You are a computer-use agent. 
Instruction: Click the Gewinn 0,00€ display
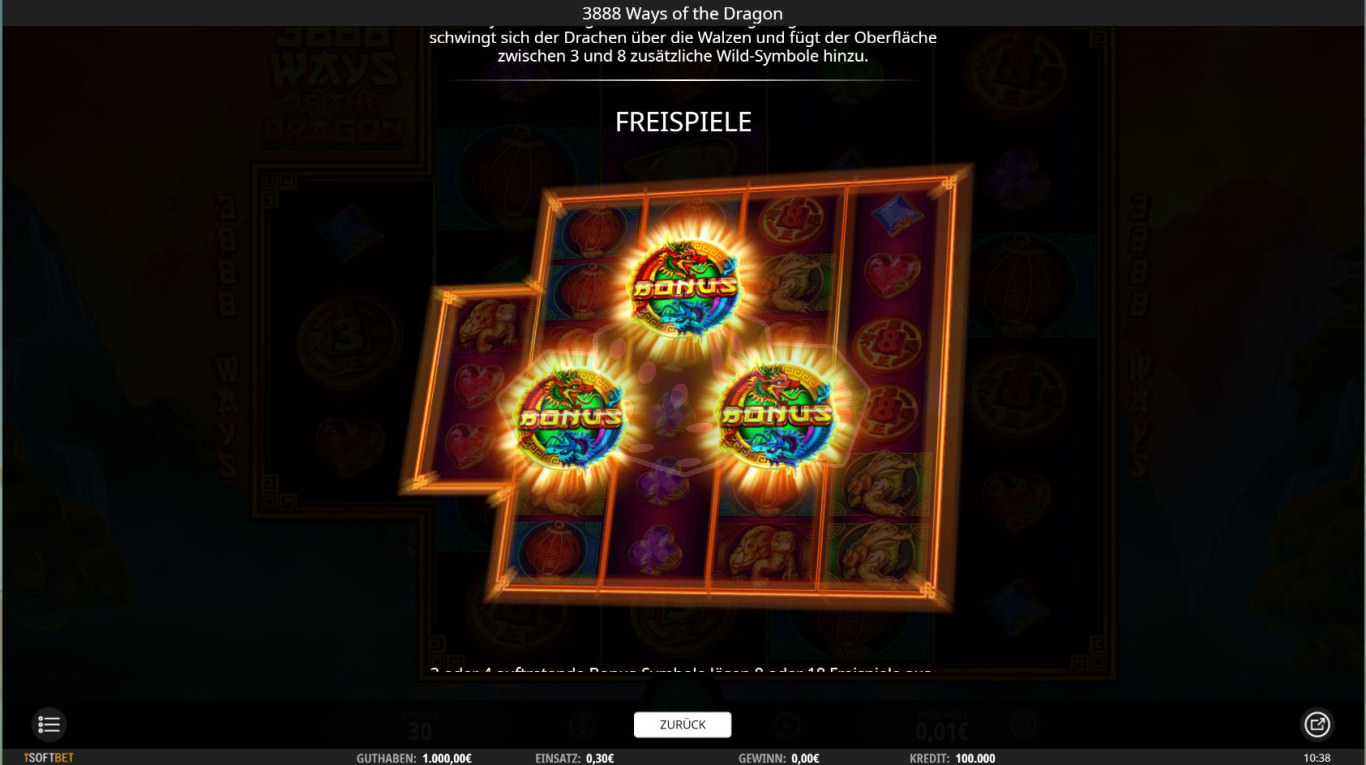[779, 758]
